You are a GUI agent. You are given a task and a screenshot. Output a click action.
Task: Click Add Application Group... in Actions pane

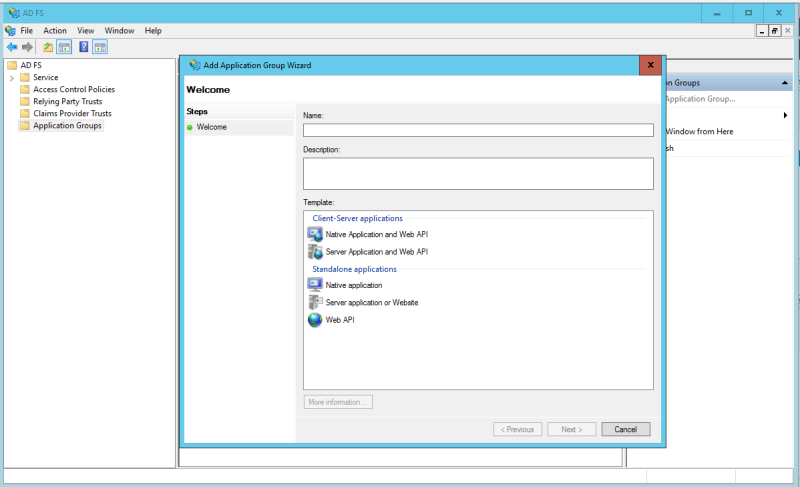tap(701, 99)
